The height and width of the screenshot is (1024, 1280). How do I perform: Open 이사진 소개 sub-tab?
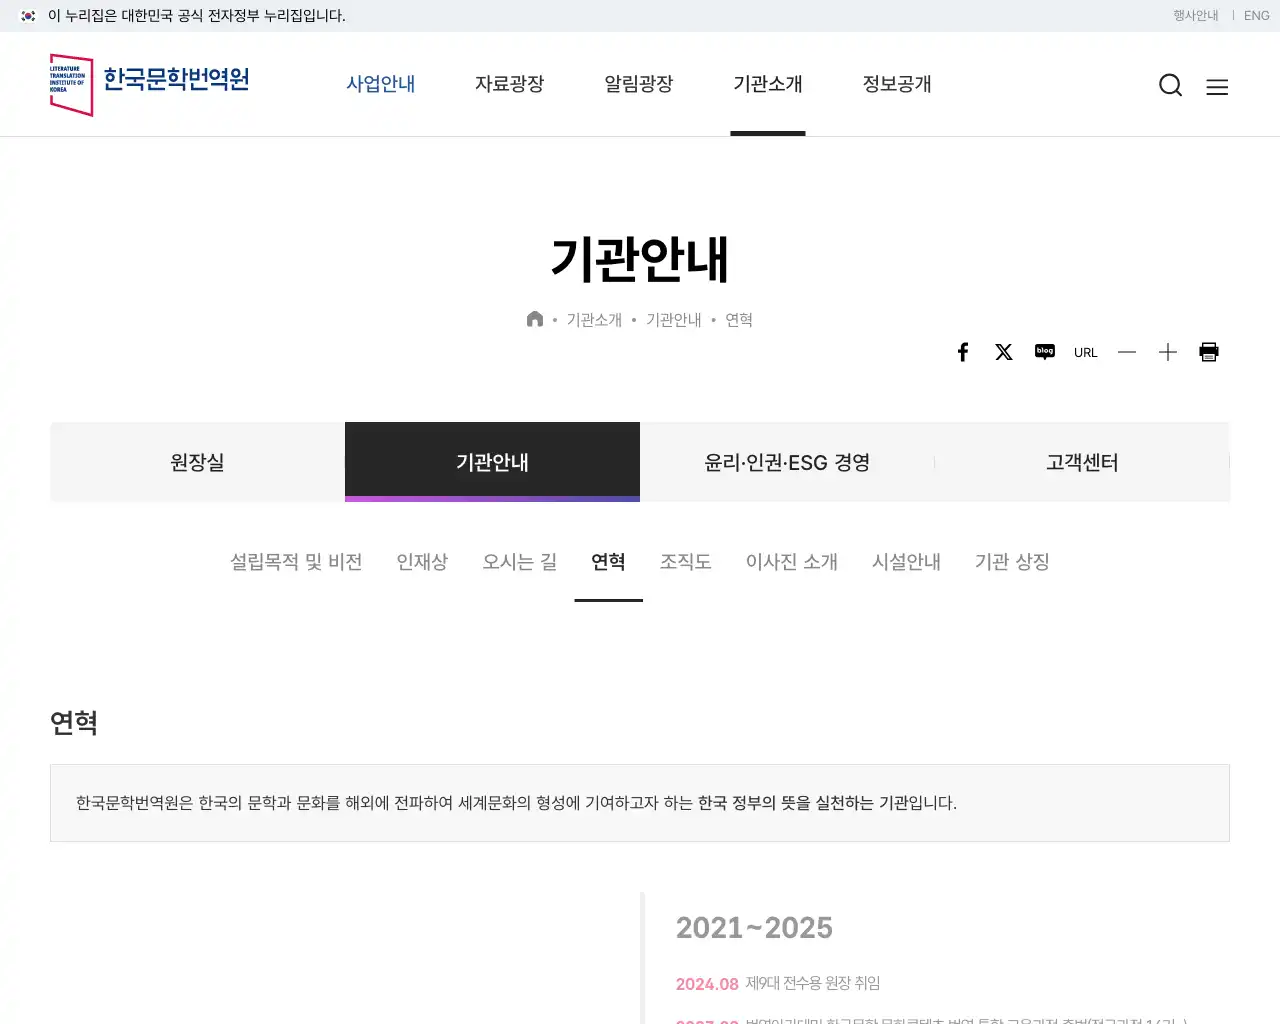pyautogui.click(x=792, y=562)
